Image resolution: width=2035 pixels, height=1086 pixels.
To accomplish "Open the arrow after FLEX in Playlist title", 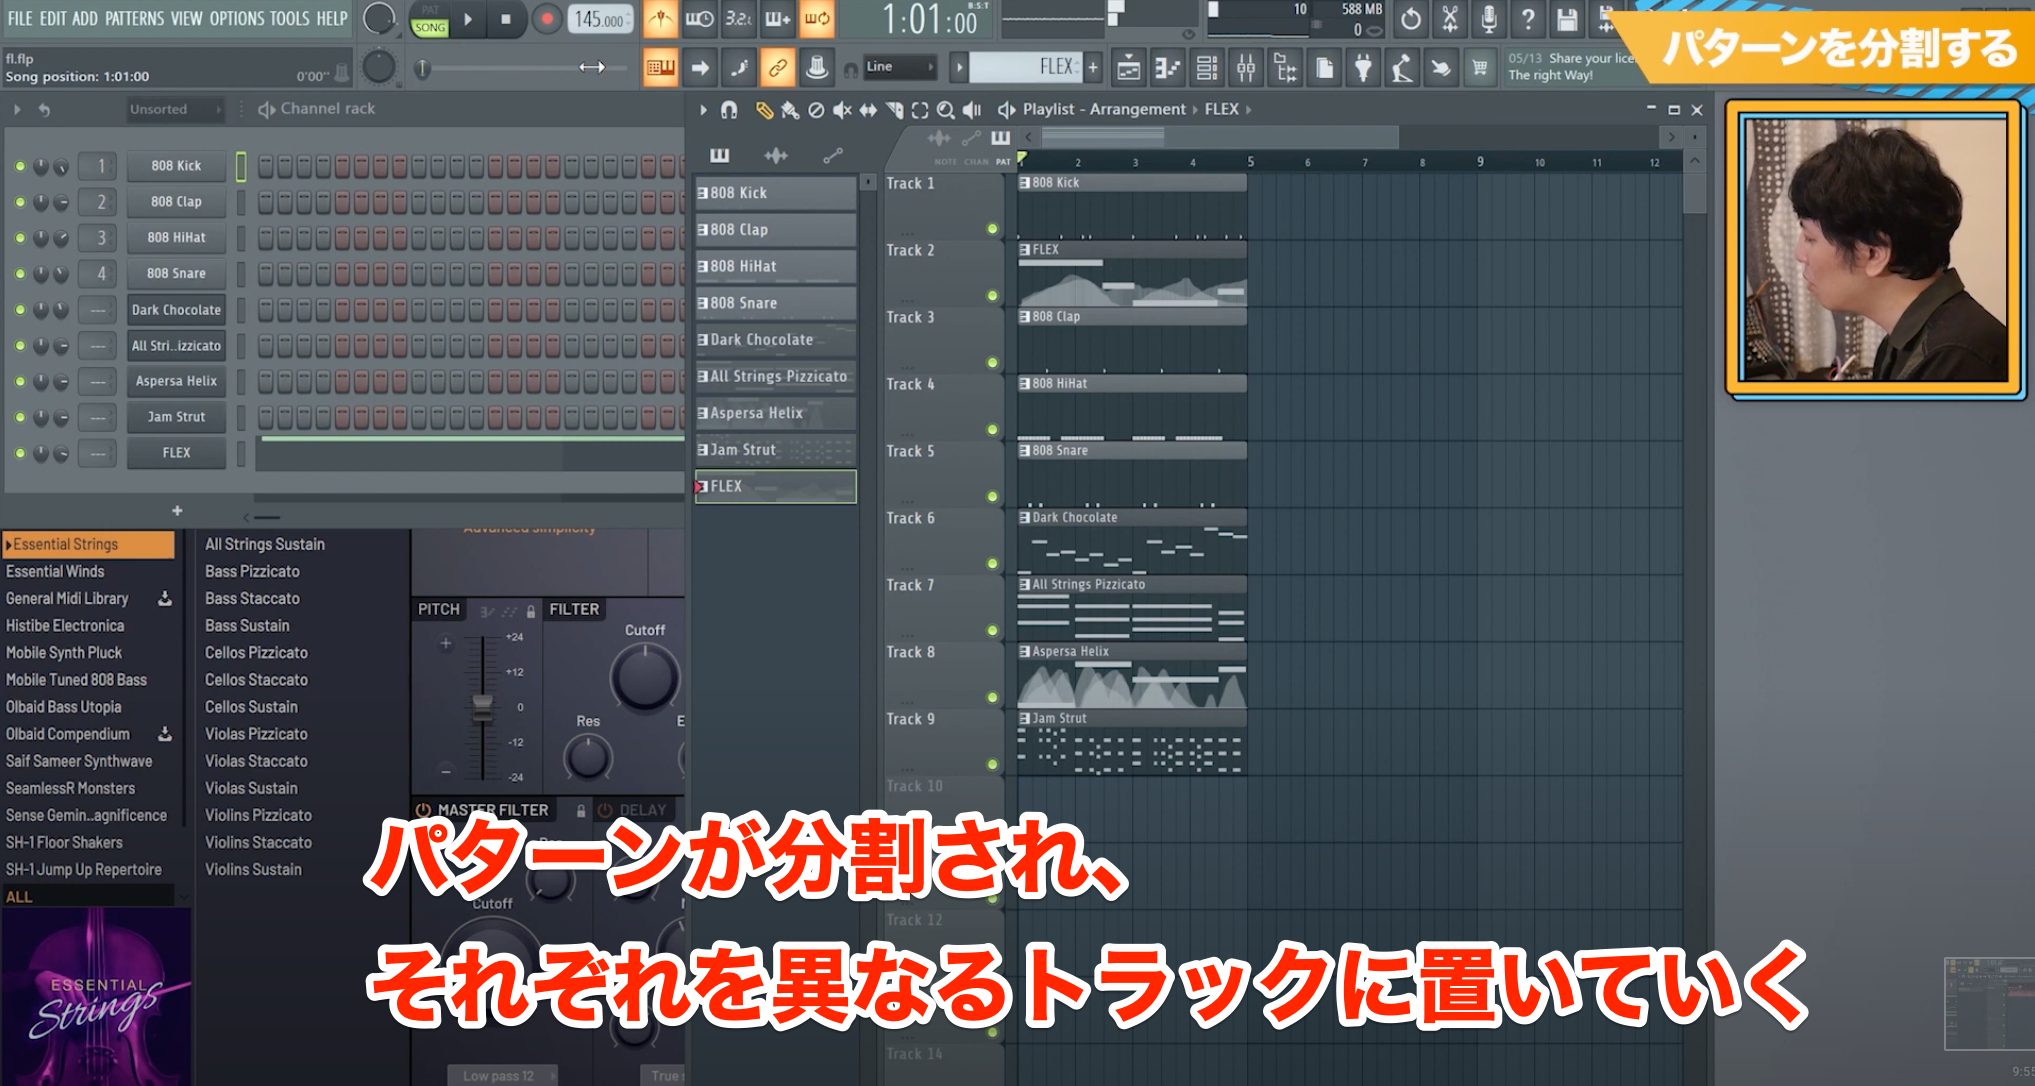I will click(x=1248, y=110).
